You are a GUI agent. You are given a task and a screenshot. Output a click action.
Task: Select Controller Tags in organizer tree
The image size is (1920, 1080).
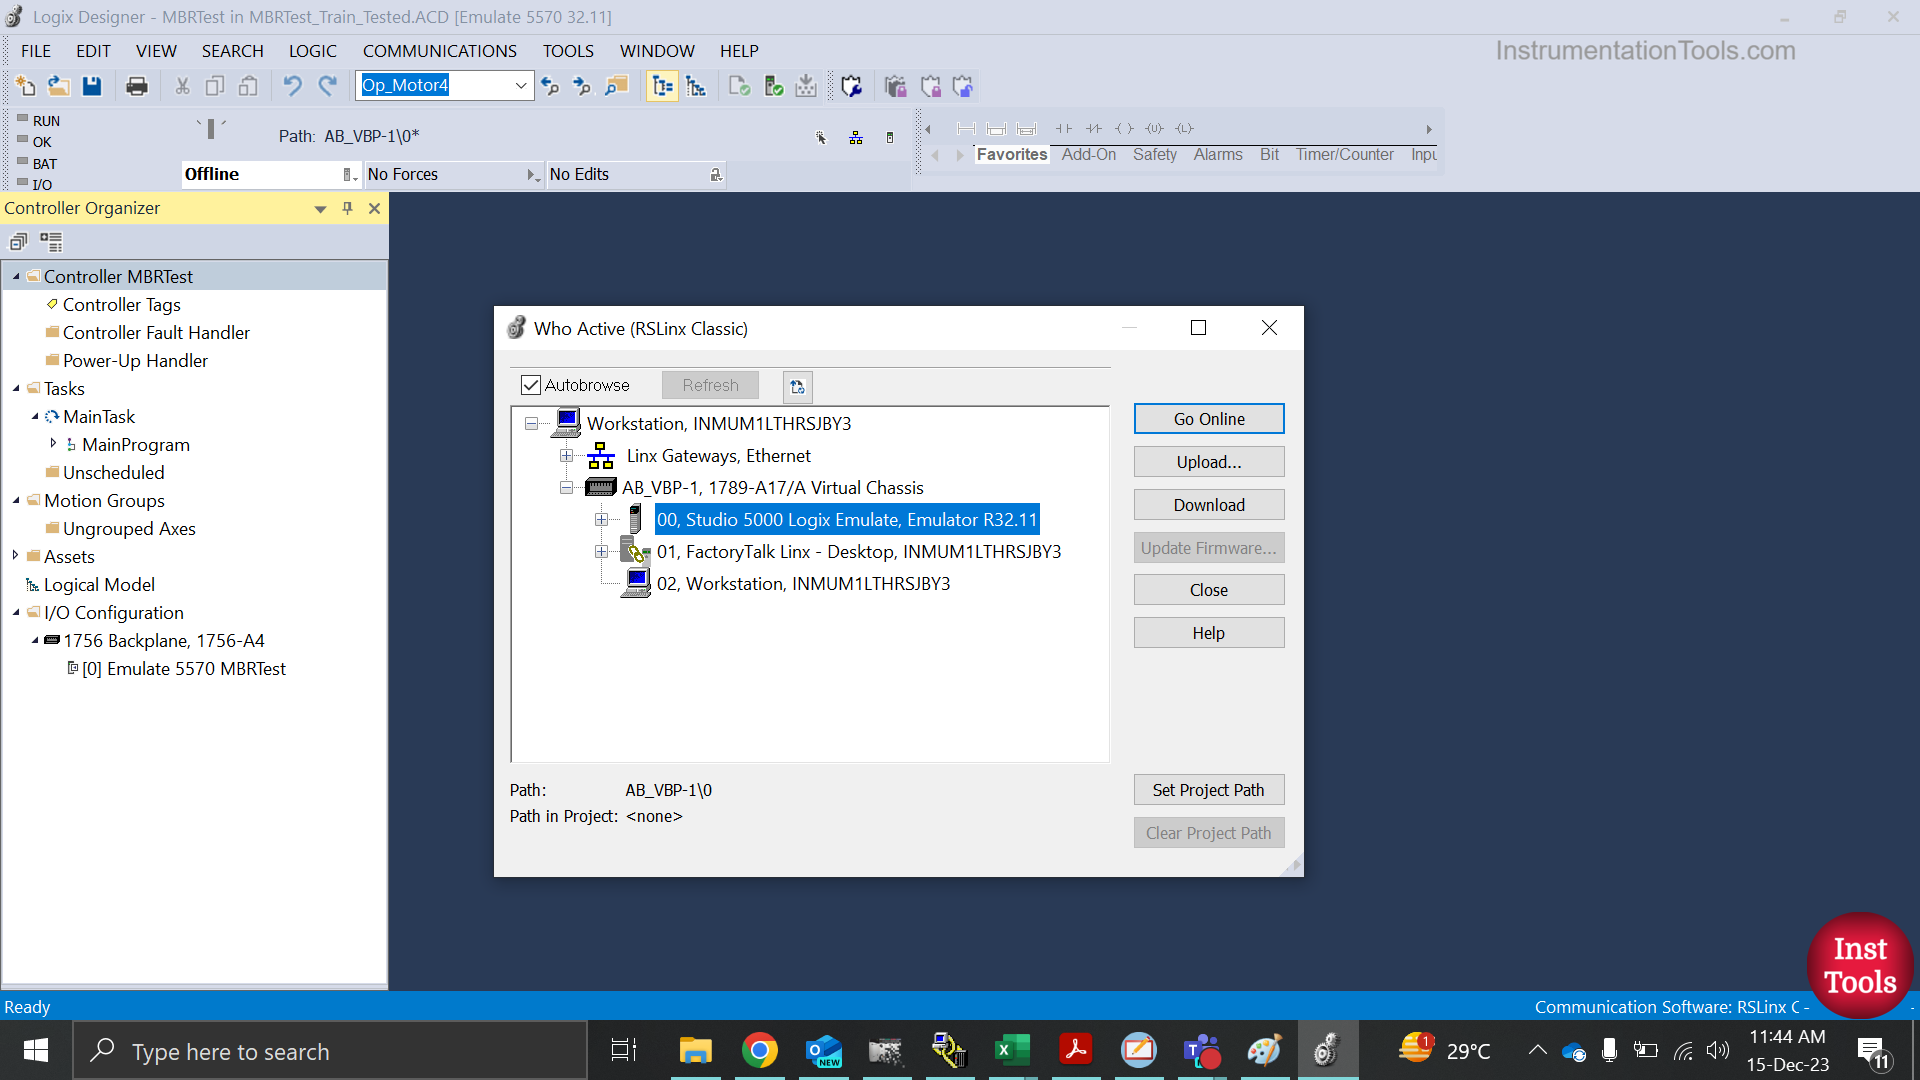[x=121, y=305]
